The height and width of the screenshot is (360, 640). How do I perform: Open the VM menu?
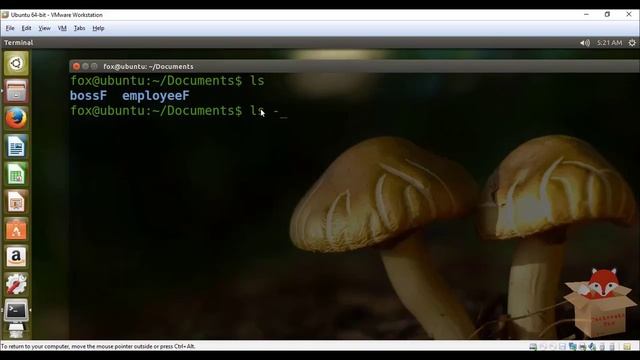[62, 28]
